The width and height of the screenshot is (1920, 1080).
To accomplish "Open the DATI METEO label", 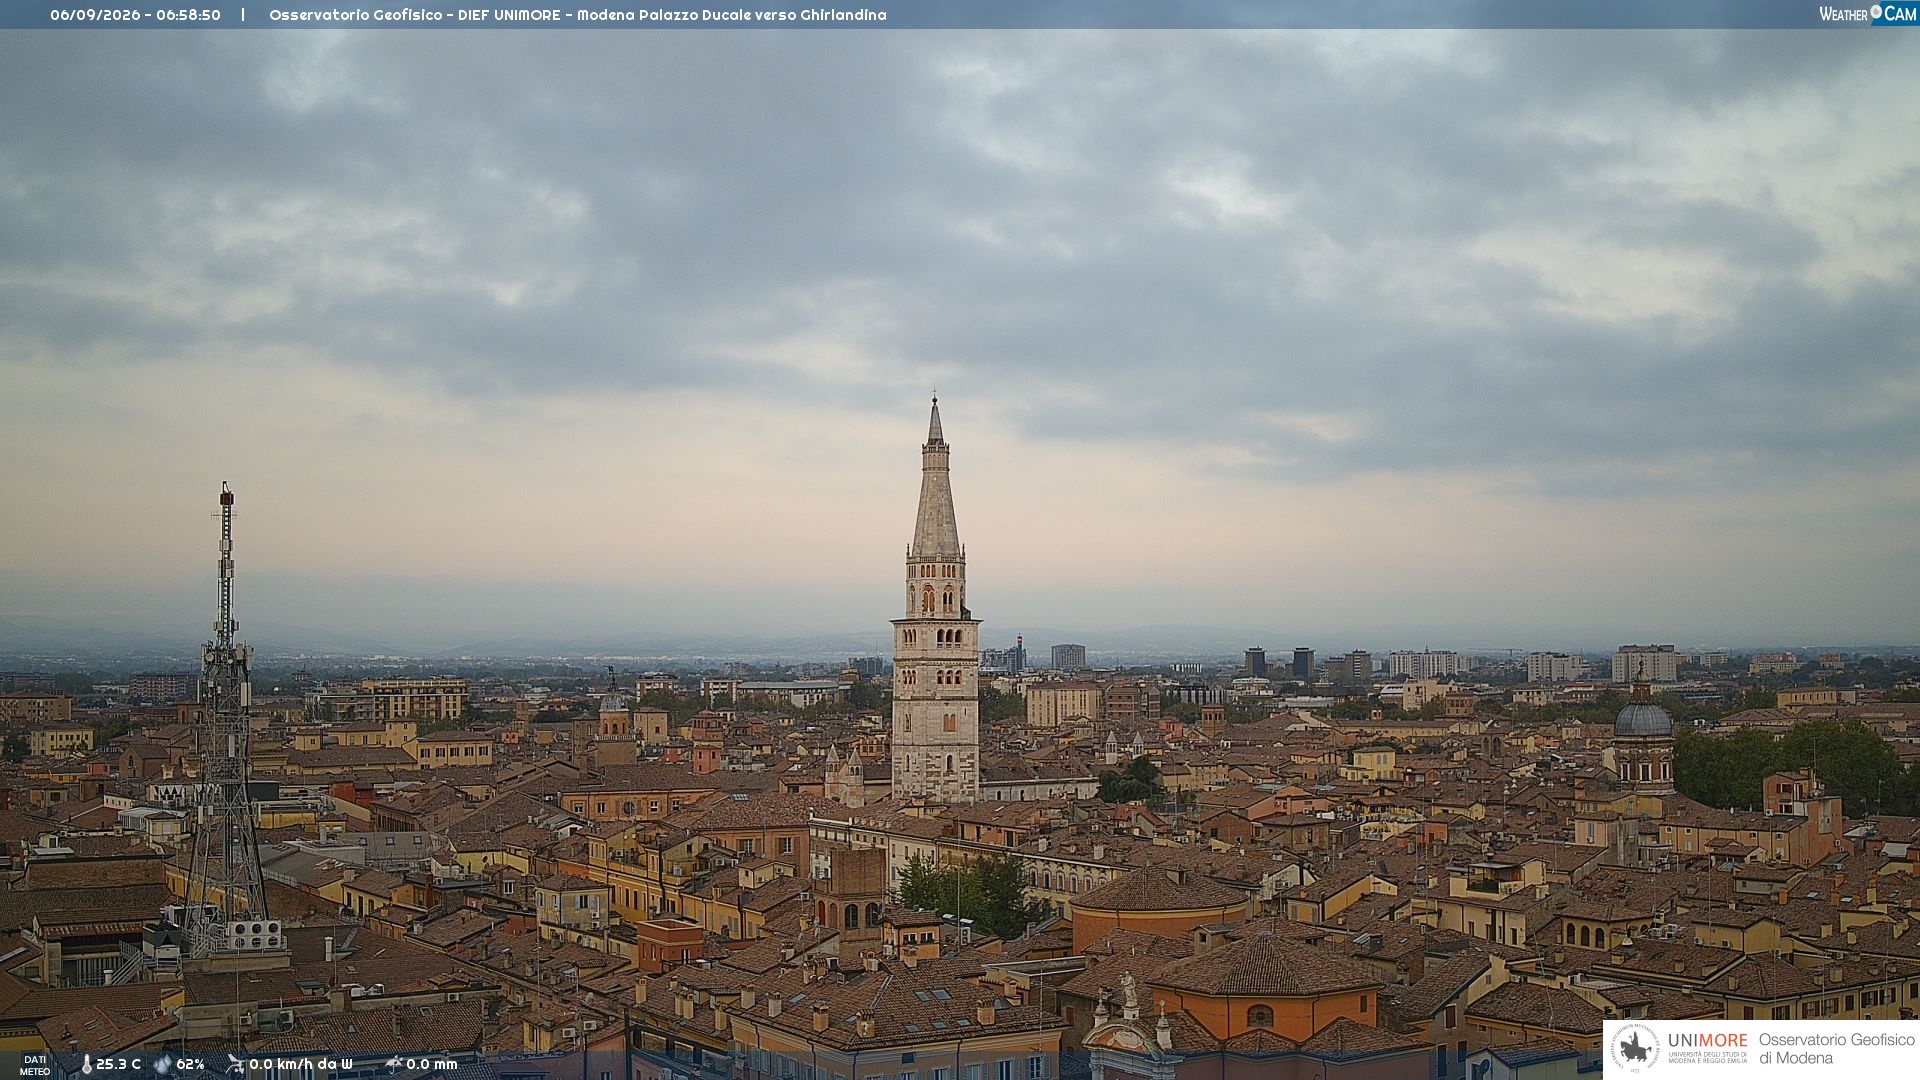I will click(35, 1065).
